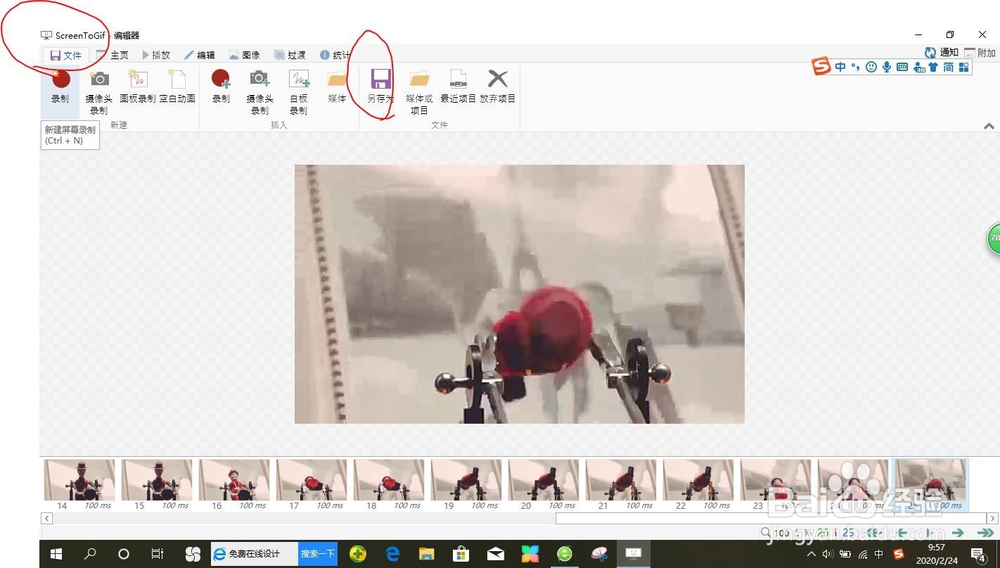Start voice input on Sogou bar

pos(886,67)
